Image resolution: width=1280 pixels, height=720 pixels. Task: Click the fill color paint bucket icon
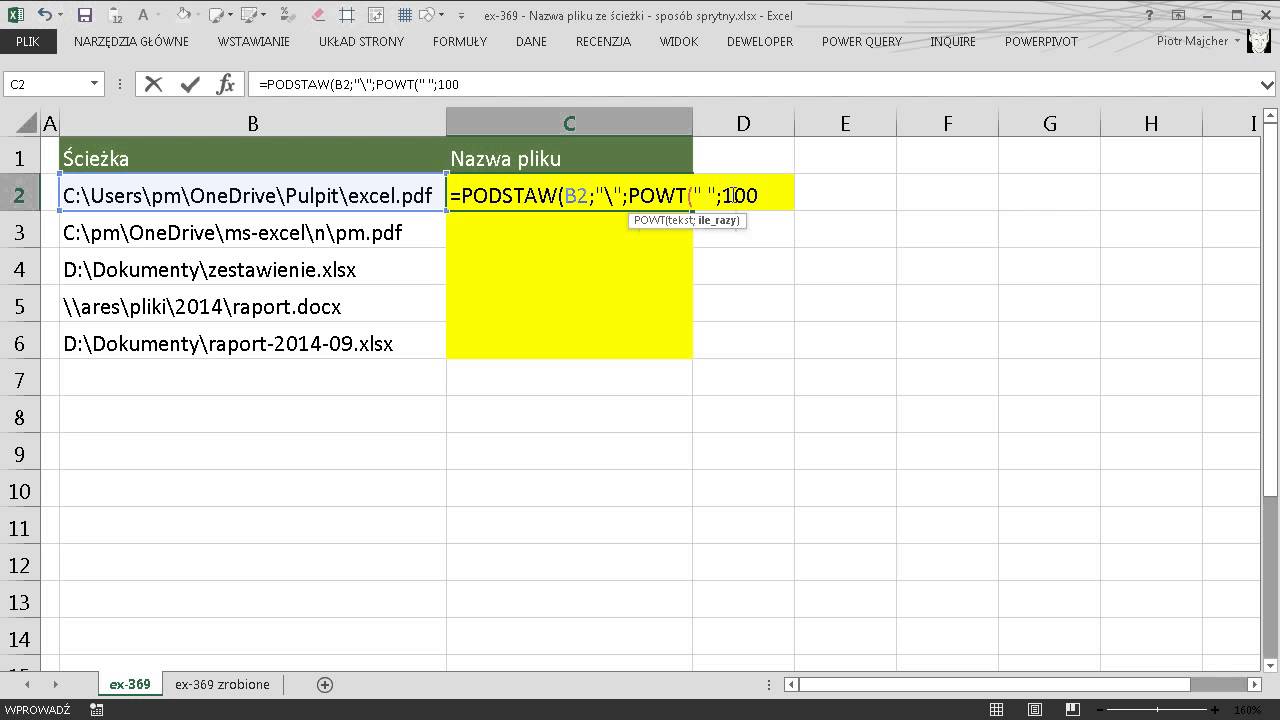point(183,15)
